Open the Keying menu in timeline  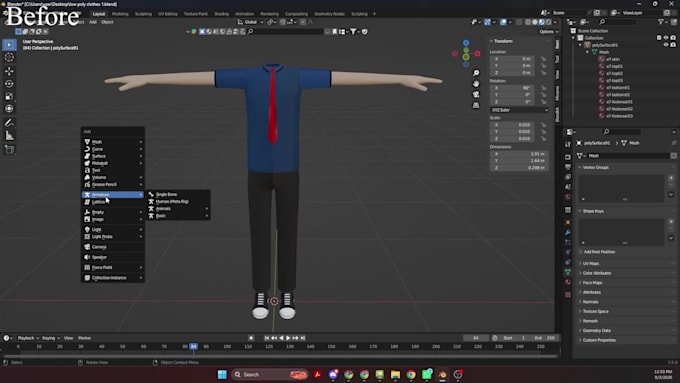(50, 338)
